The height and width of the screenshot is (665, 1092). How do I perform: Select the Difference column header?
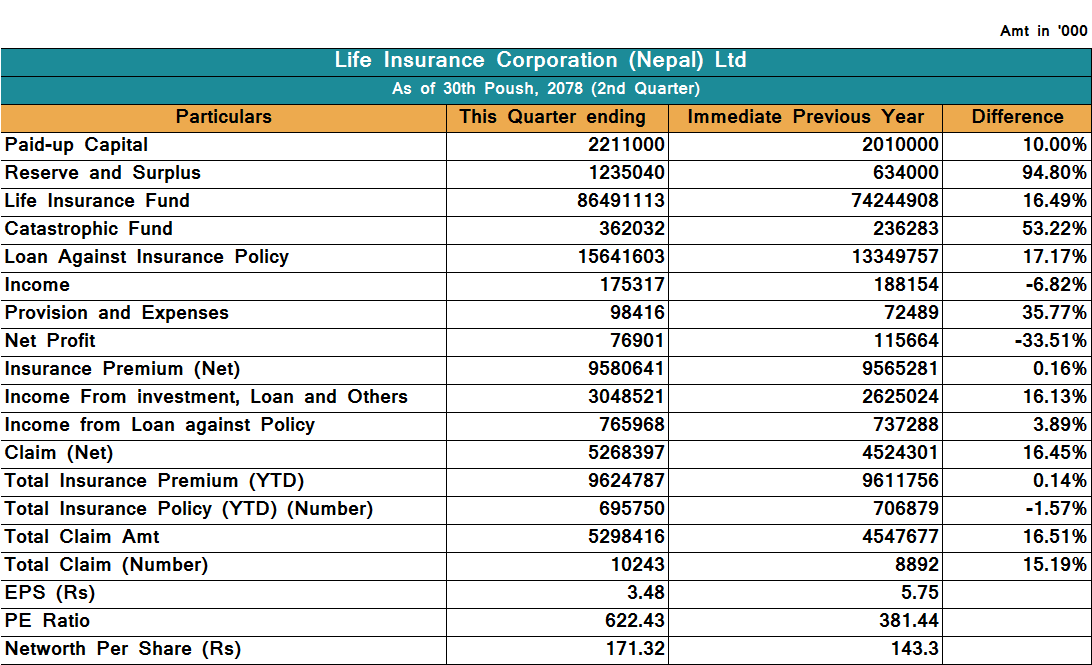pyautogui.click(x=1017, y=117)
